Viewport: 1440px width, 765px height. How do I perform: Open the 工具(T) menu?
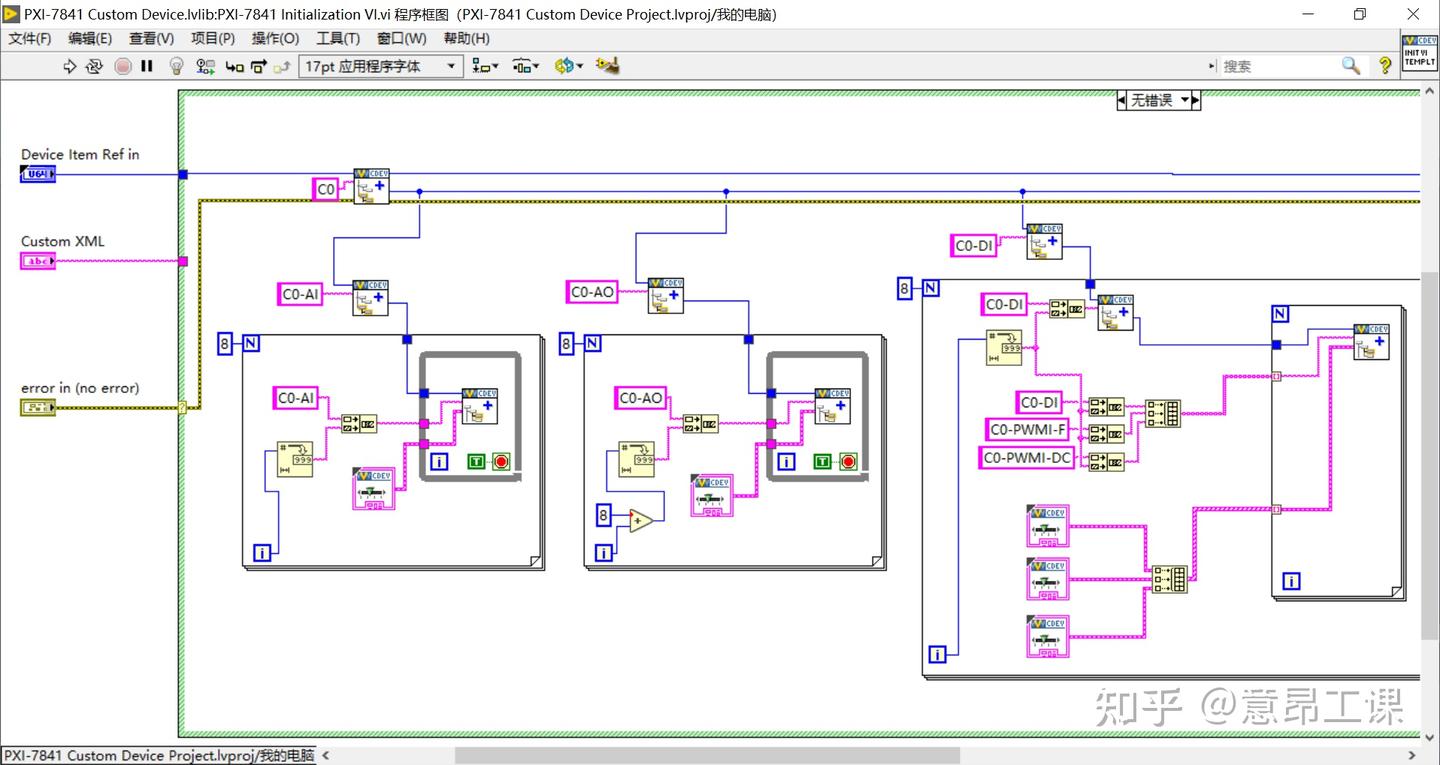338,38
